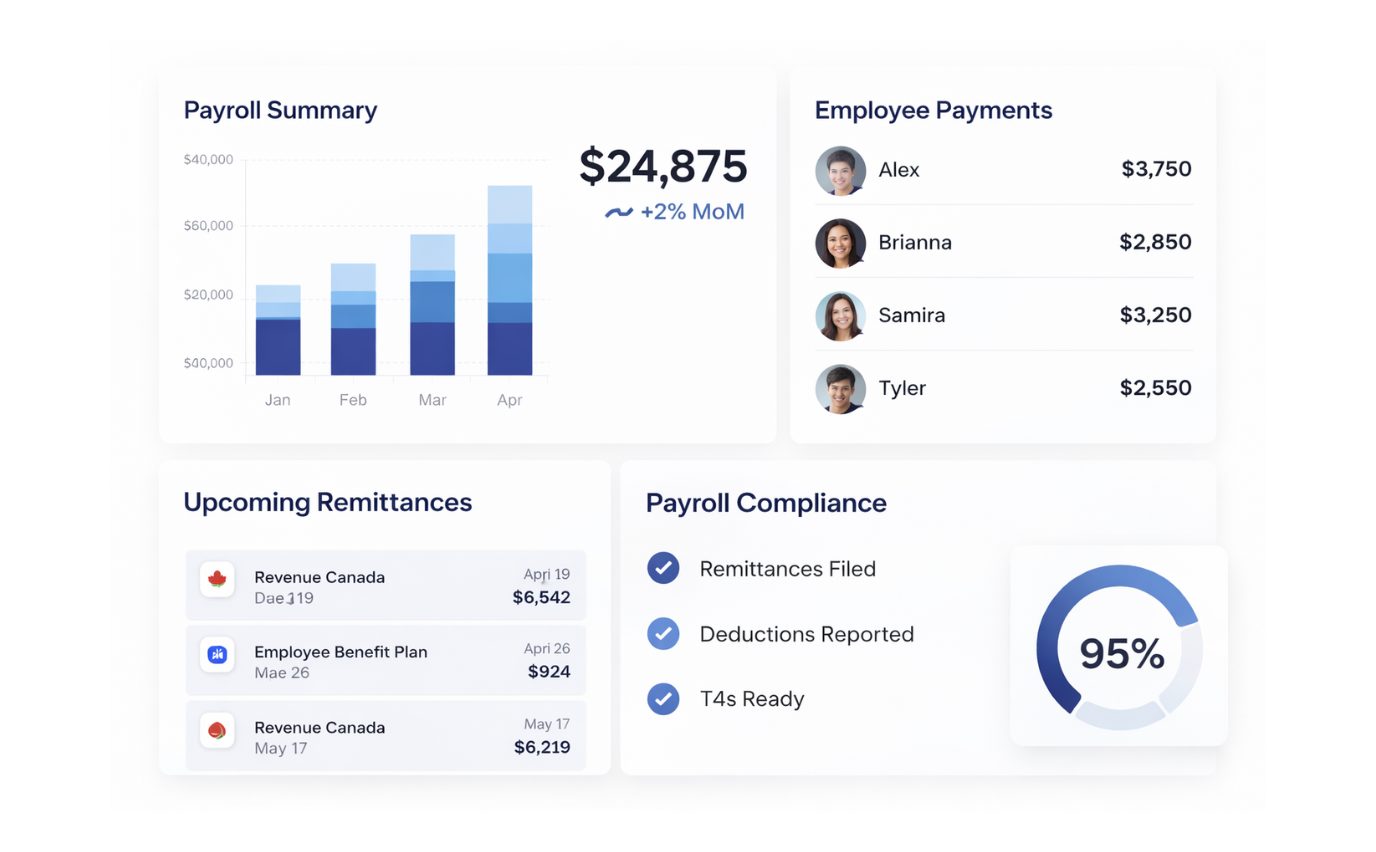Click the 95% compliance donut chart
Viewport: 1376px width, 852px height.
1119,647
